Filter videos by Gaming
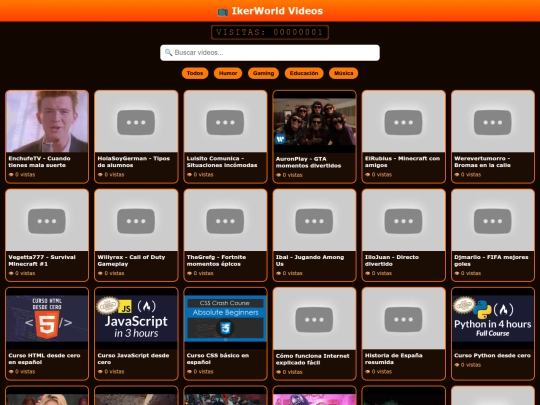The image size is (540, 405). 263,73
